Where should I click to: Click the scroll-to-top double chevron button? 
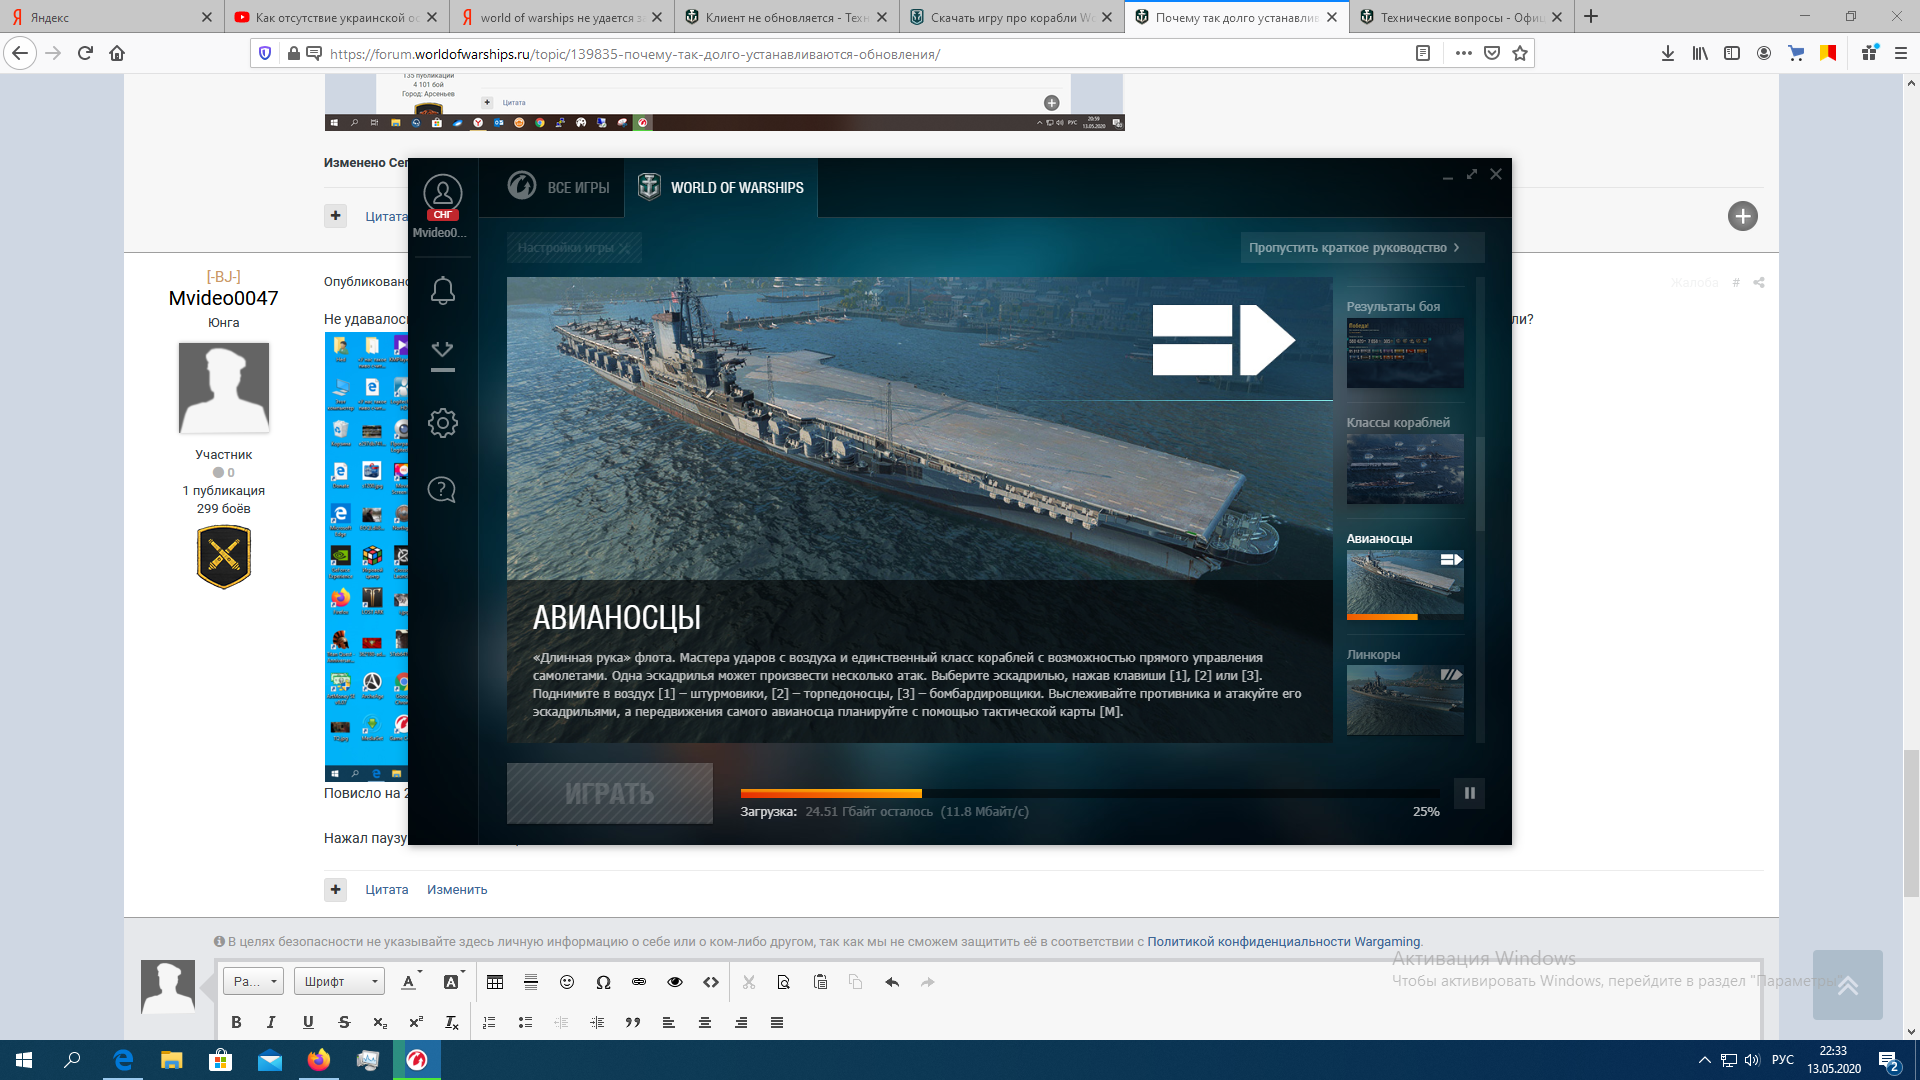click(1847, 985)
